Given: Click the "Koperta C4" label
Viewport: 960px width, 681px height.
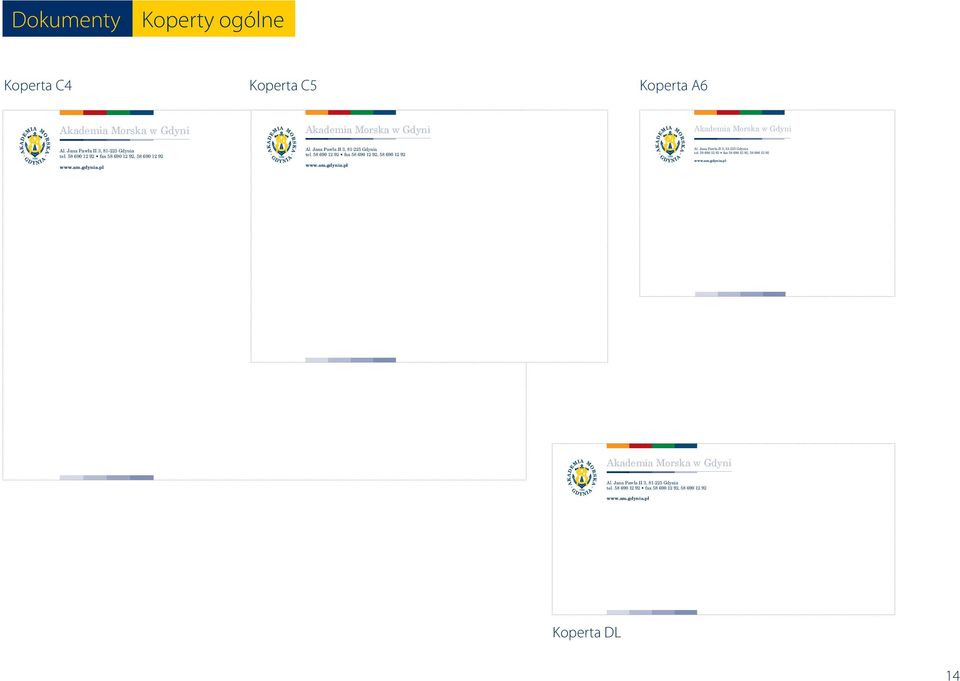Looking at the screenshot, I should point(38,86).
